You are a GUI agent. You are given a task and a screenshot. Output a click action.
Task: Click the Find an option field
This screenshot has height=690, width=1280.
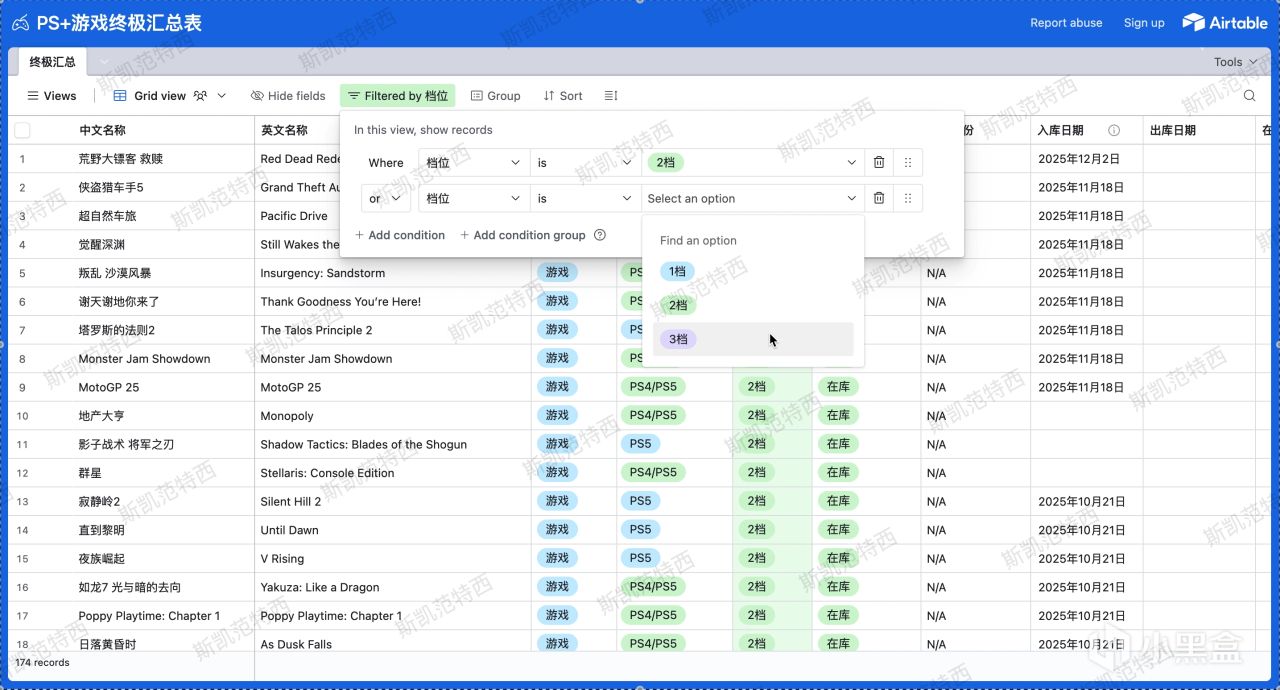(x=753, y=240)
